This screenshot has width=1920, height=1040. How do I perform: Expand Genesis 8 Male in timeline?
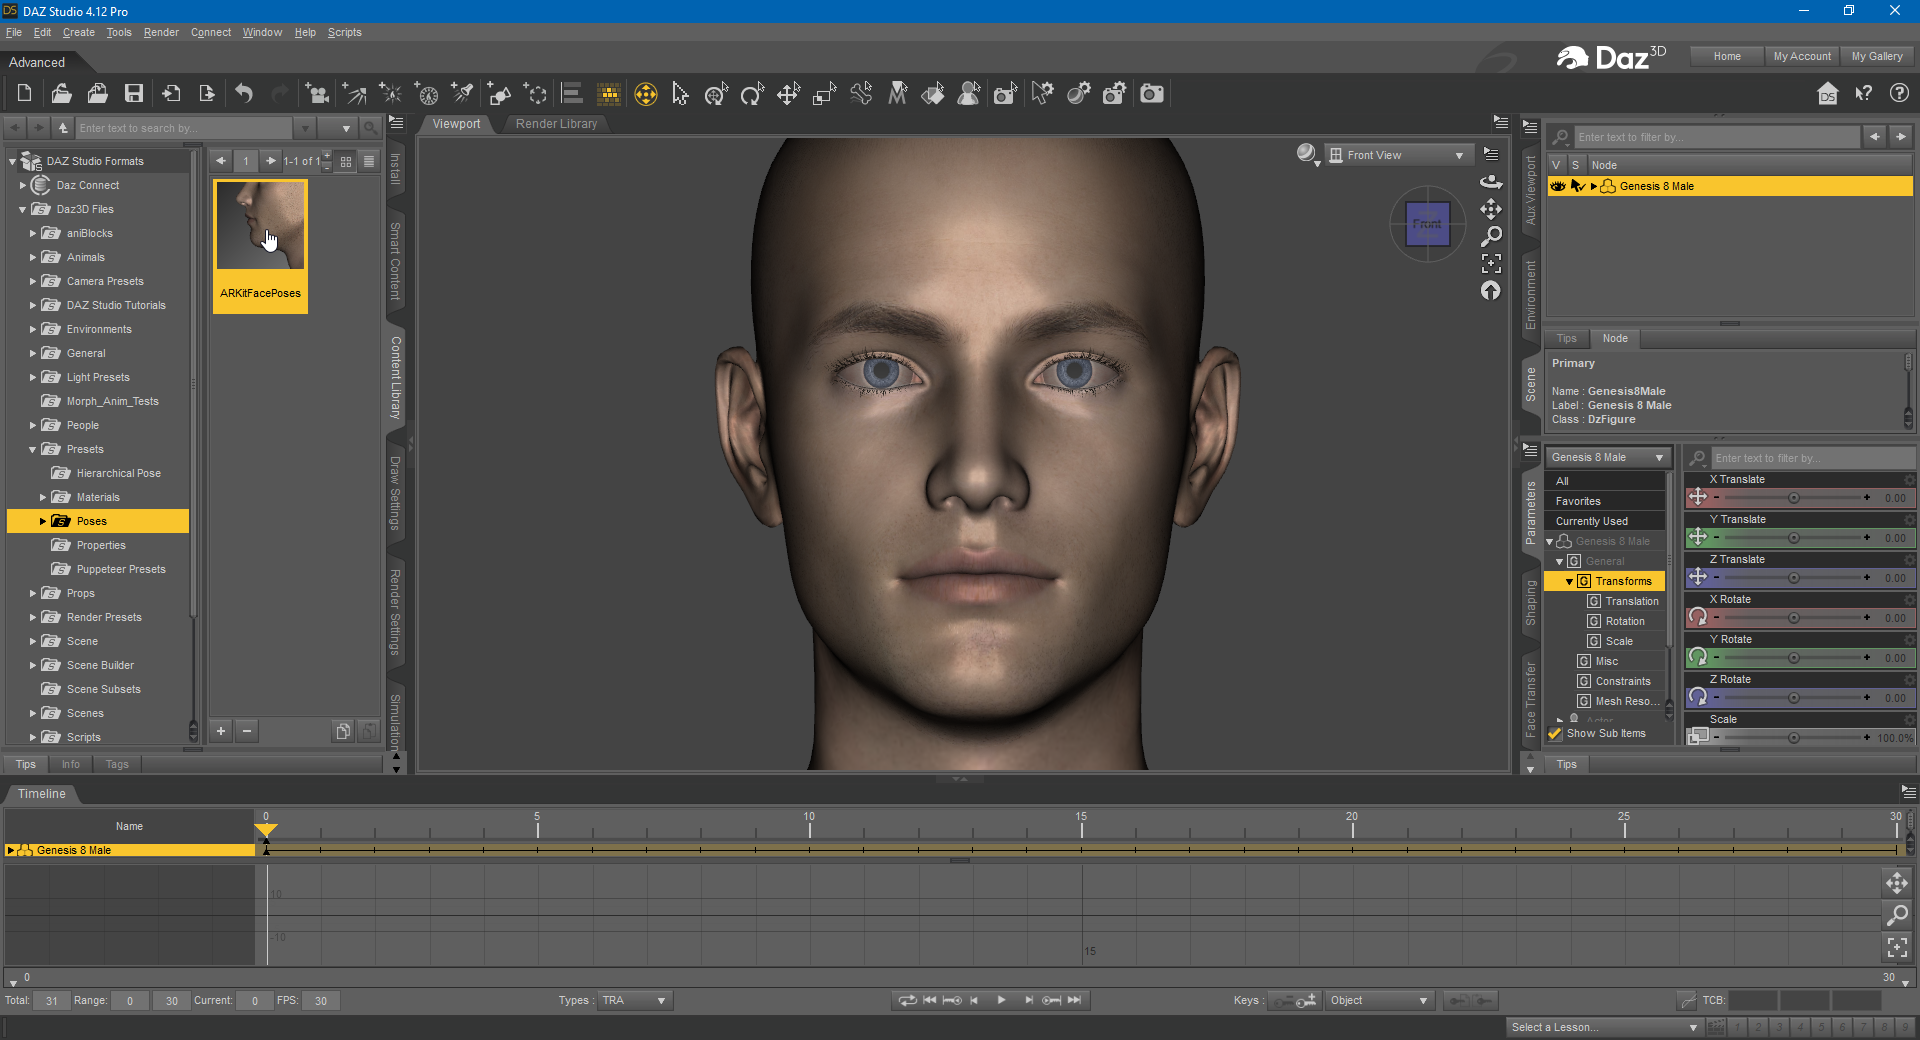(x=11, y=850)
